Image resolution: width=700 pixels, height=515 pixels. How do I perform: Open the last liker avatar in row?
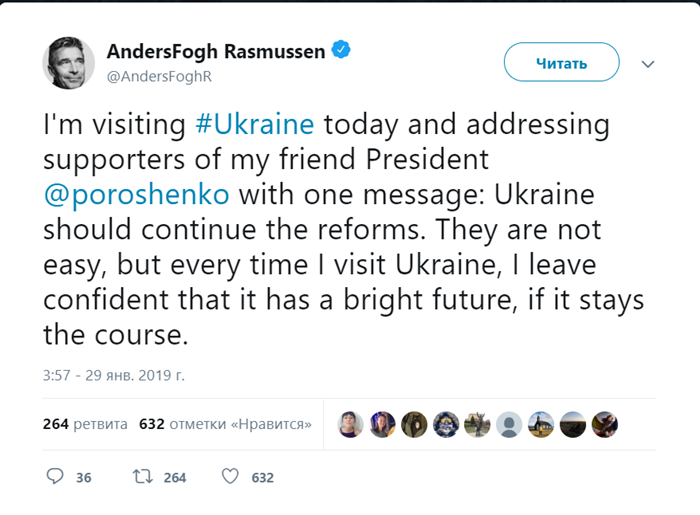point(604,424)
